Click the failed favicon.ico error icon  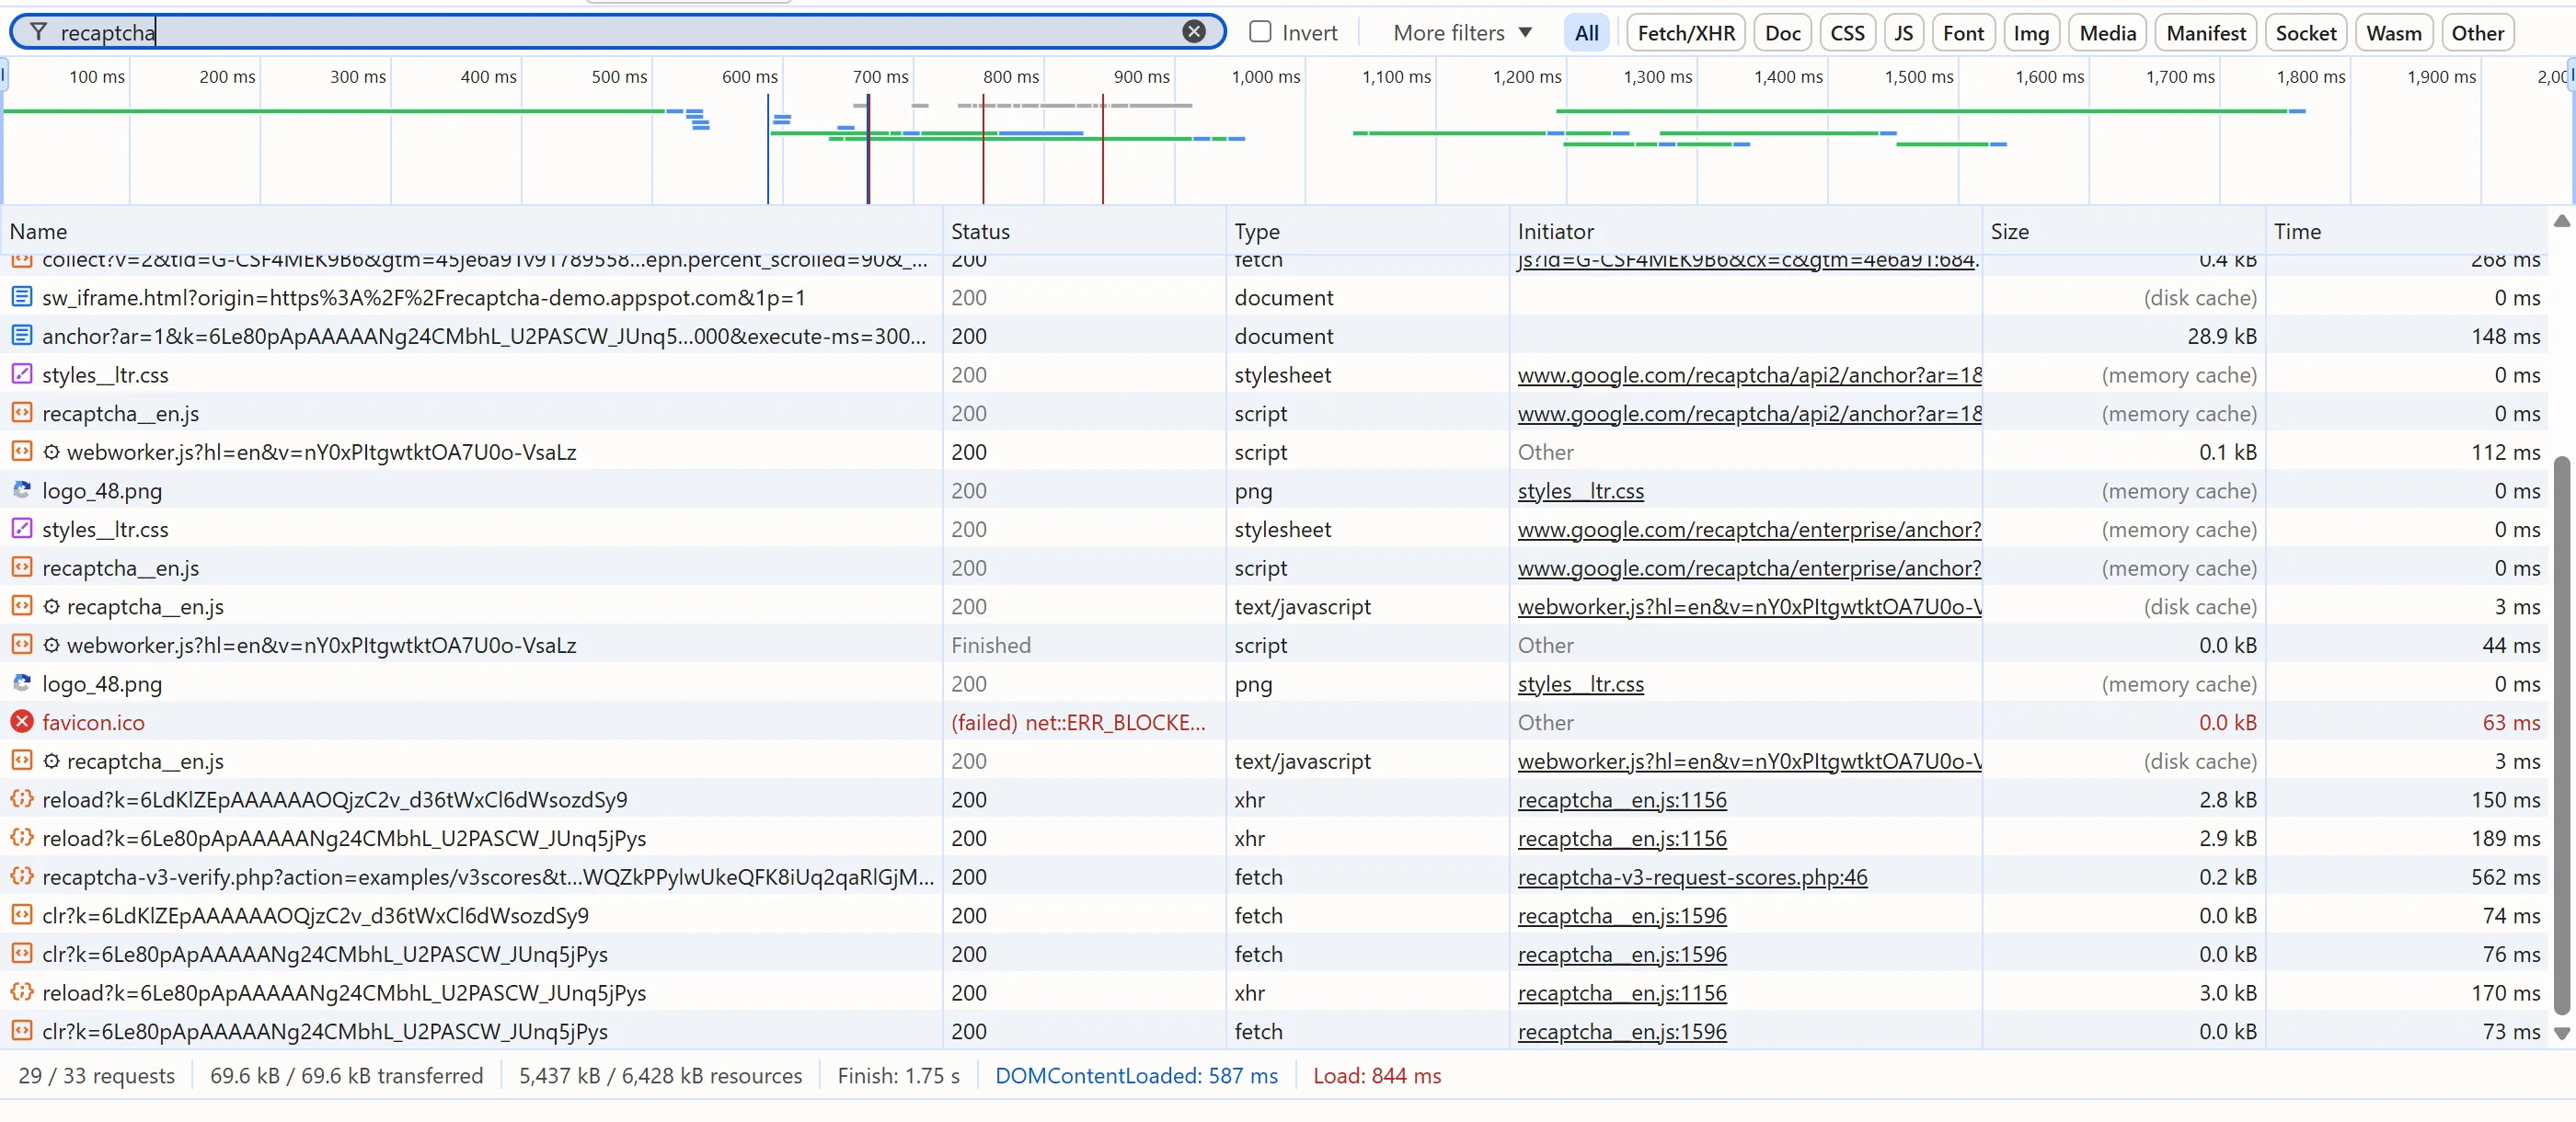point(21,722)
